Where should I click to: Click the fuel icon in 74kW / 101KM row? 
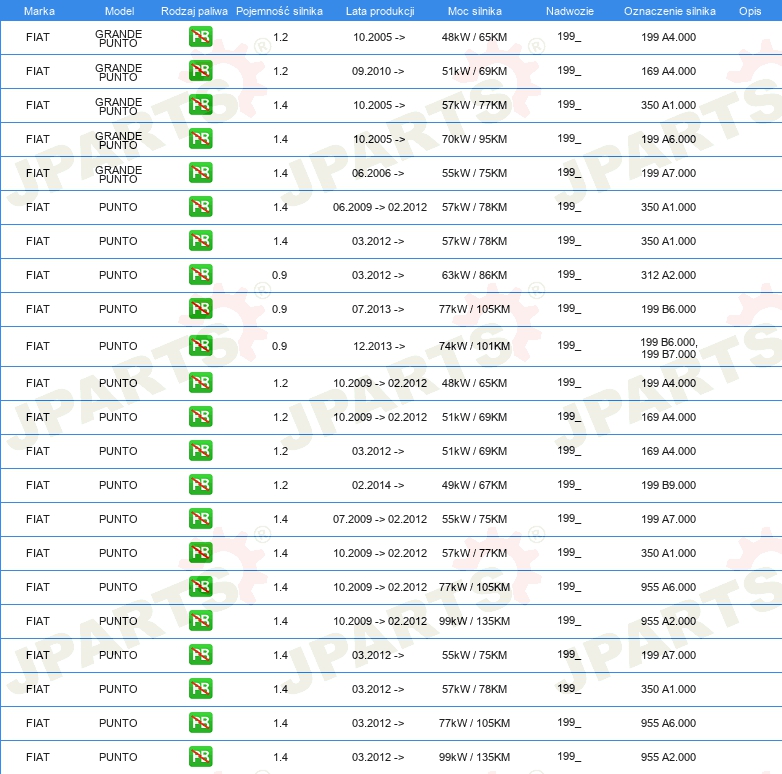click(x=200, y=346)
